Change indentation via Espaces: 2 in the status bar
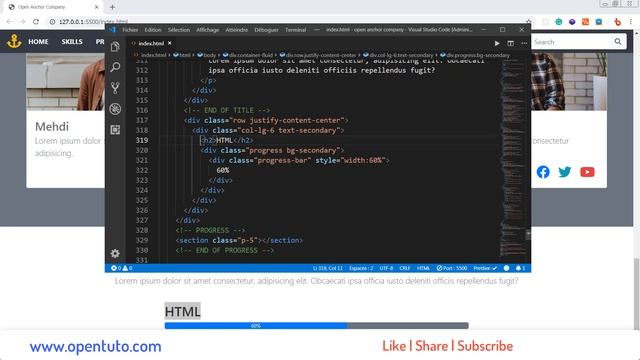This screenshot has width=640, height=360. tap(361, 268)
